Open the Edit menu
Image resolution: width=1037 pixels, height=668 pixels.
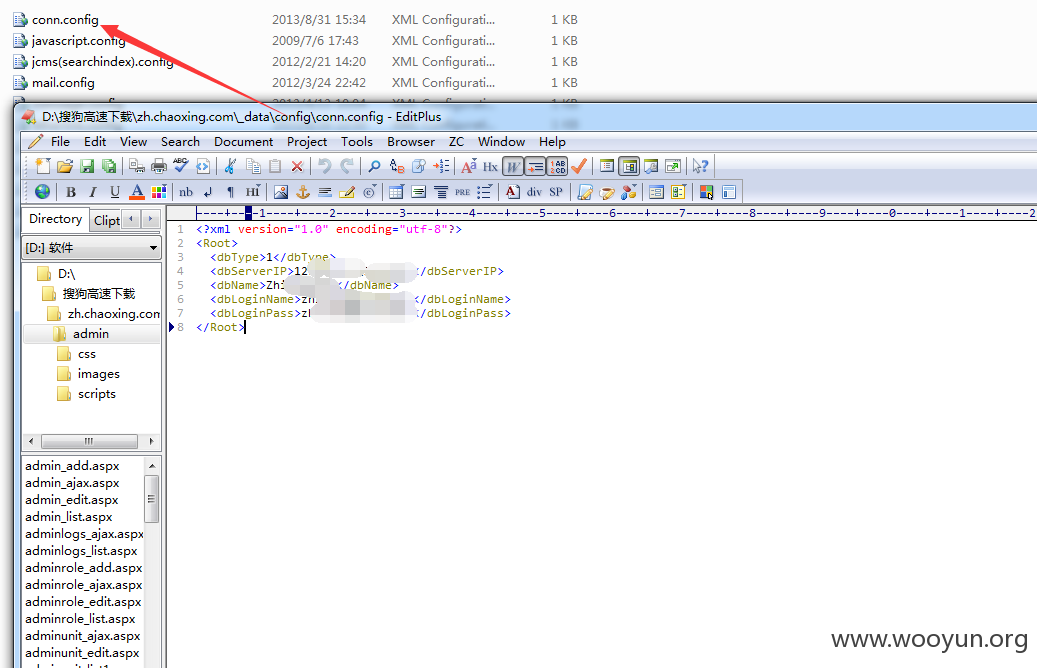95,142
